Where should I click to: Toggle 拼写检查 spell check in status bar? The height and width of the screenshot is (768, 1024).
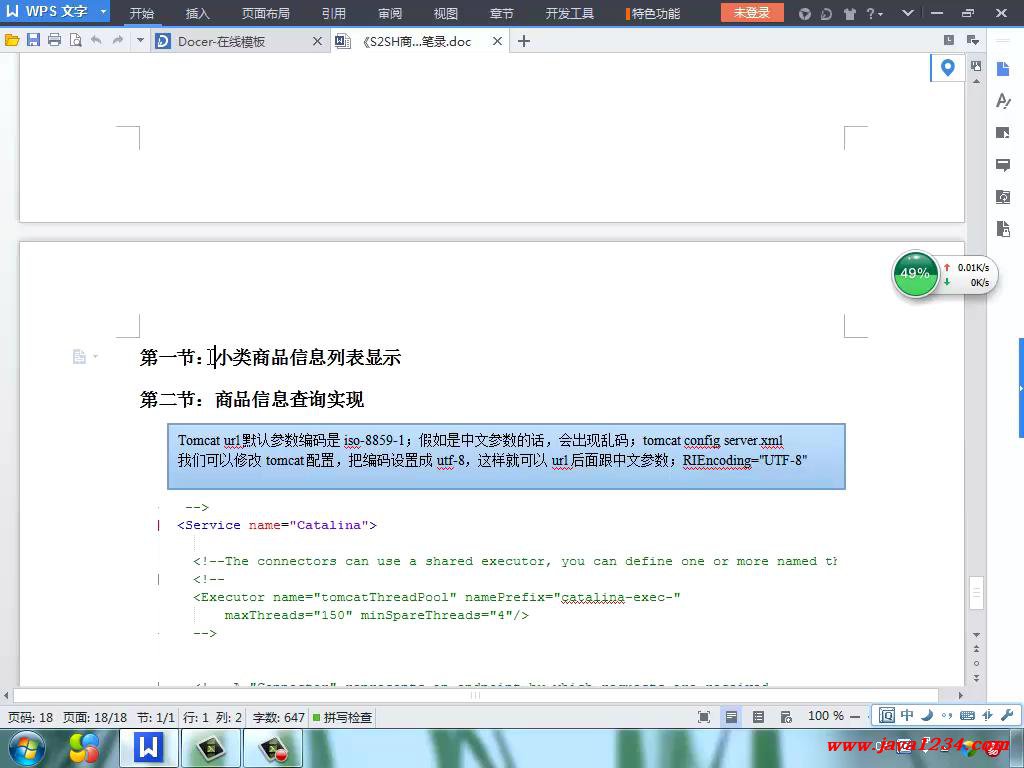coord(342,717)
